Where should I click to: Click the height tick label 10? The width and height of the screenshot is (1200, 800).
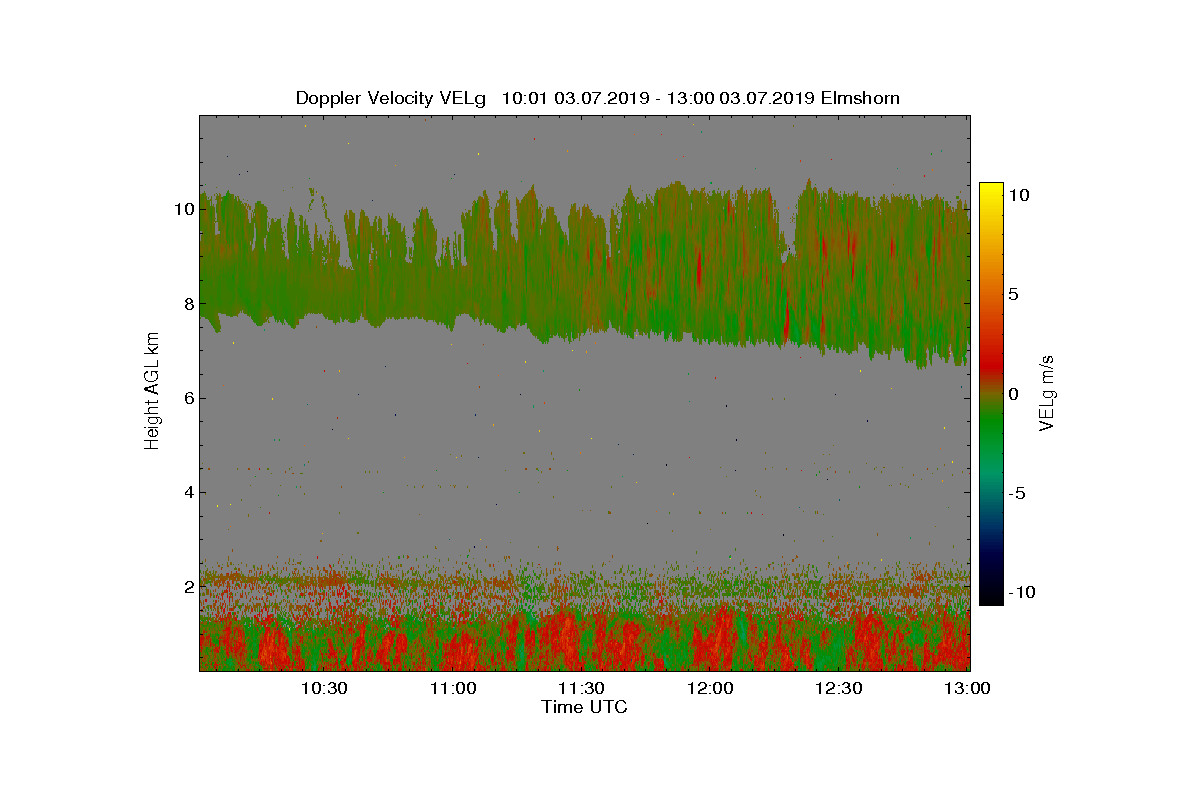(184, 209)
